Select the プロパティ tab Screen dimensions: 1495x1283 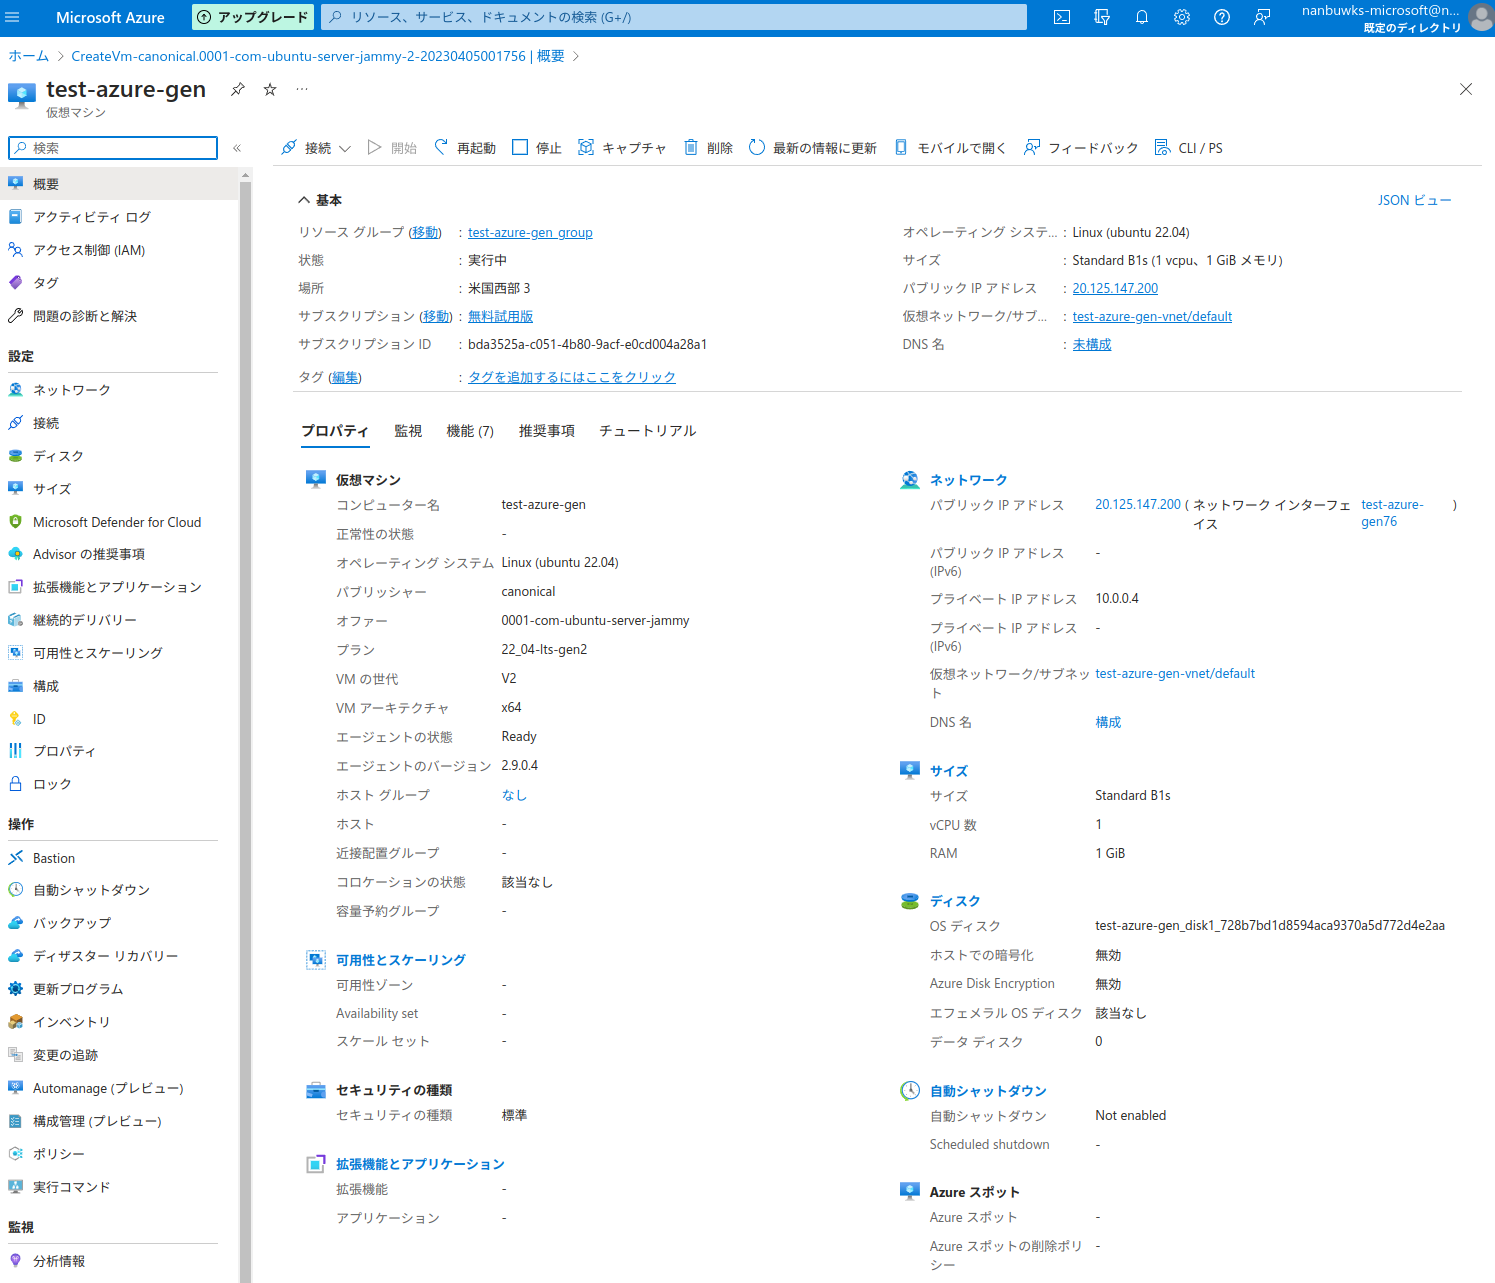[x=335, y=431]
